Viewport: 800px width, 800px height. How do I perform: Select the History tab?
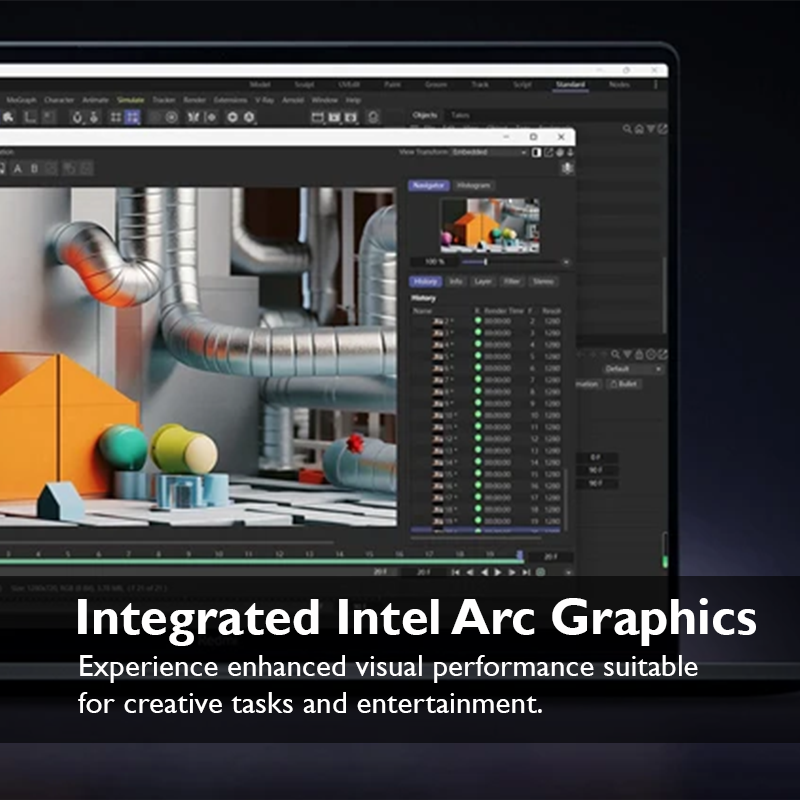coord(426,281)
